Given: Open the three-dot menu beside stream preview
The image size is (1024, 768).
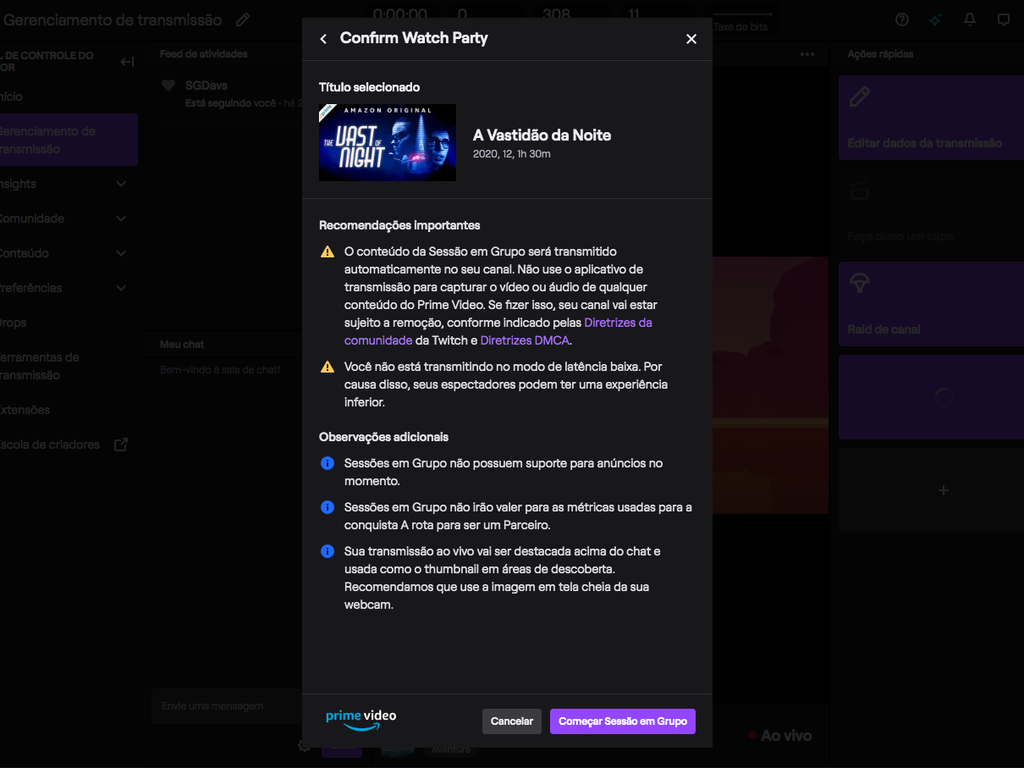Looking at the screenshot, I should tap(807, 54).
